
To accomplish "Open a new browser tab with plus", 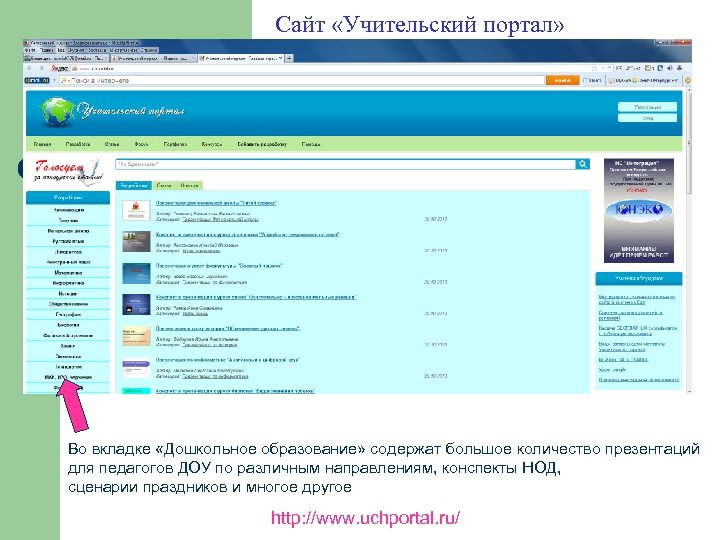I will [289, 58].
